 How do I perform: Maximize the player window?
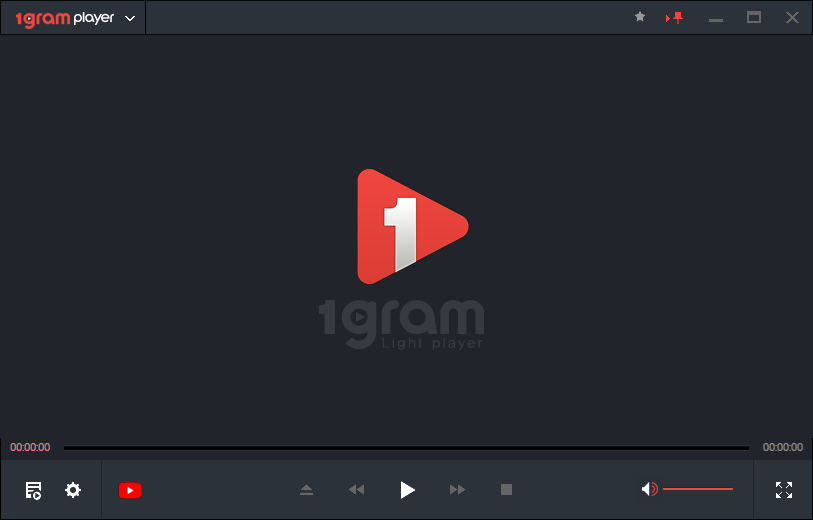click(x=754, y=18)
